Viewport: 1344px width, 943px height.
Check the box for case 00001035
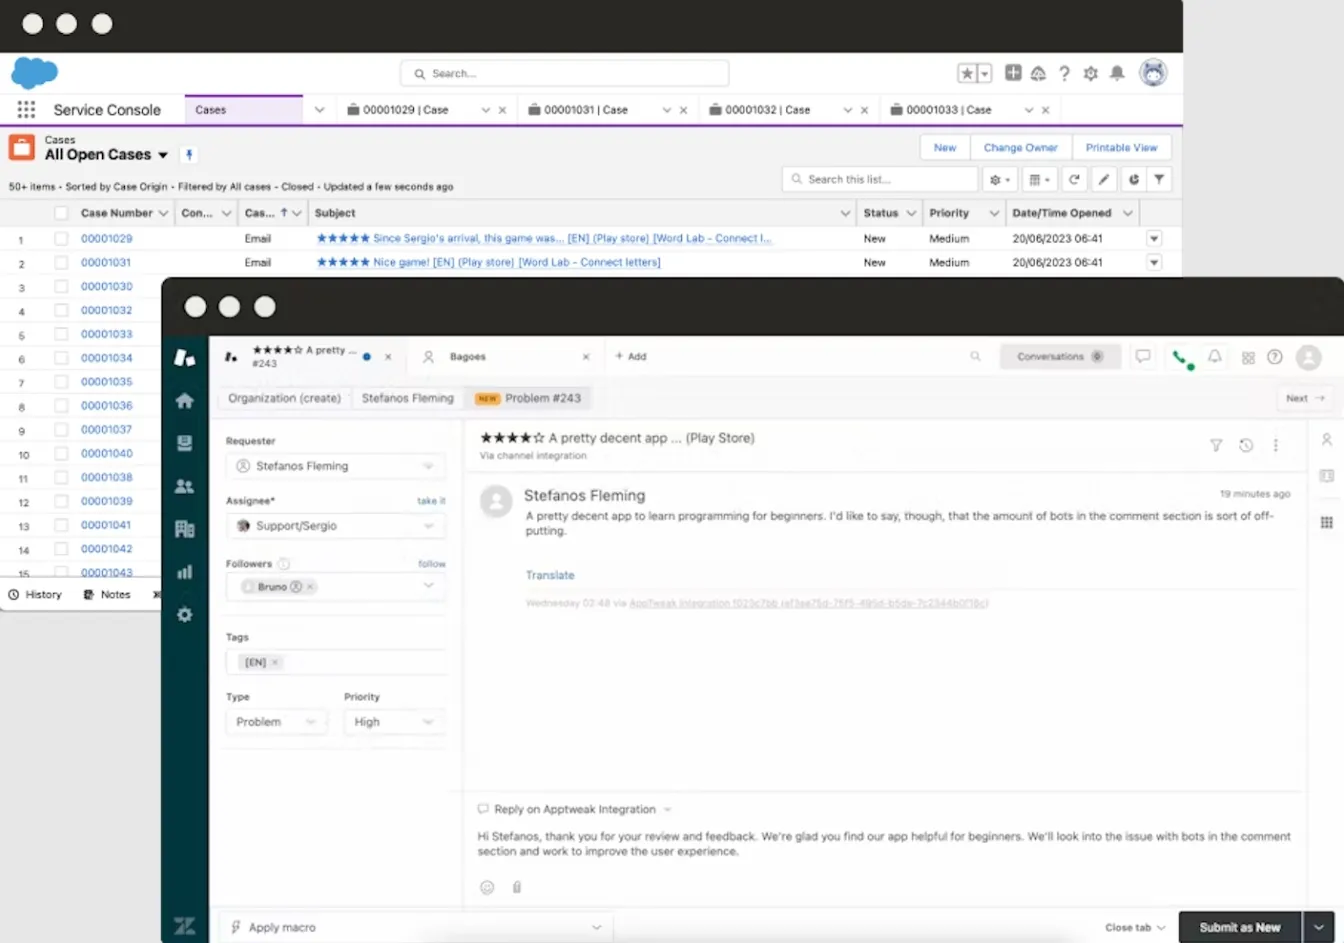click(61, 382)
